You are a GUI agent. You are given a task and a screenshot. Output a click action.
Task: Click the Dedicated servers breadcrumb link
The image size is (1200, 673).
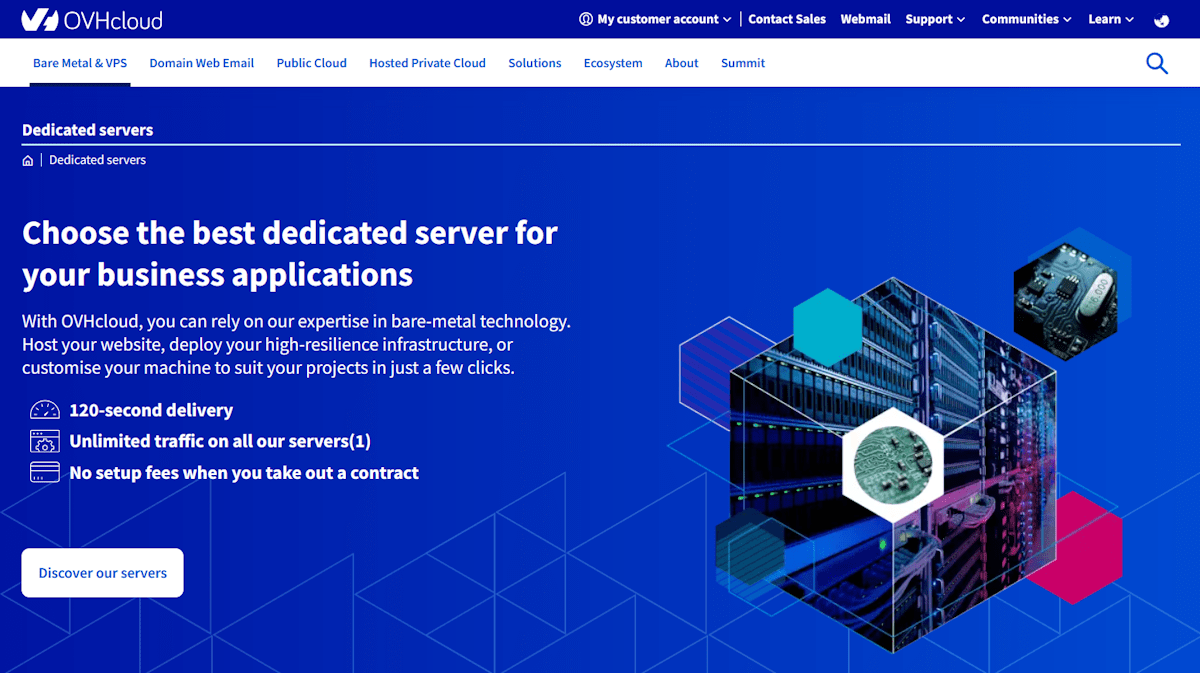click(98, 160)
